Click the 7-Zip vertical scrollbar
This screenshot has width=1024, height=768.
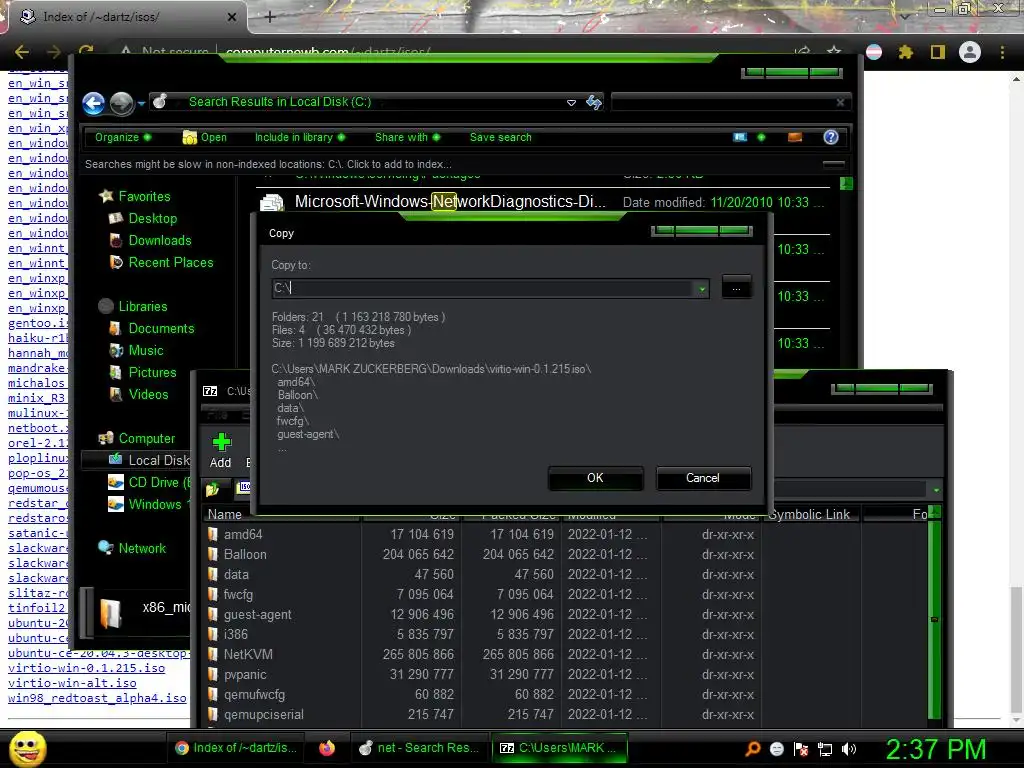coord(935,617)
